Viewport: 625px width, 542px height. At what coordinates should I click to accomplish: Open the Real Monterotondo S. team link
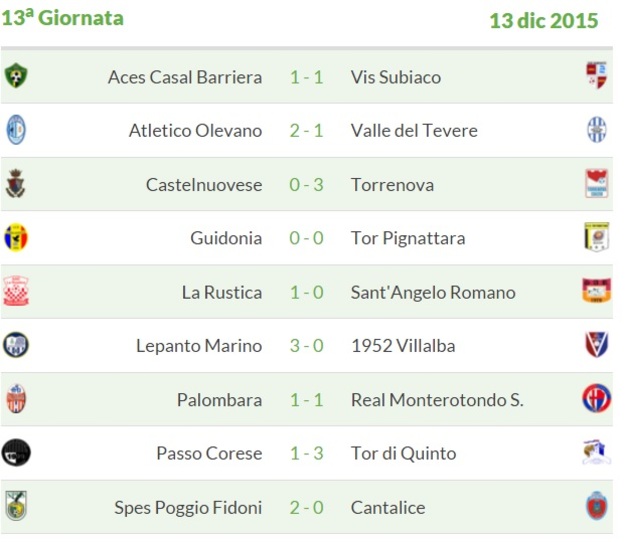click(437, 400)
